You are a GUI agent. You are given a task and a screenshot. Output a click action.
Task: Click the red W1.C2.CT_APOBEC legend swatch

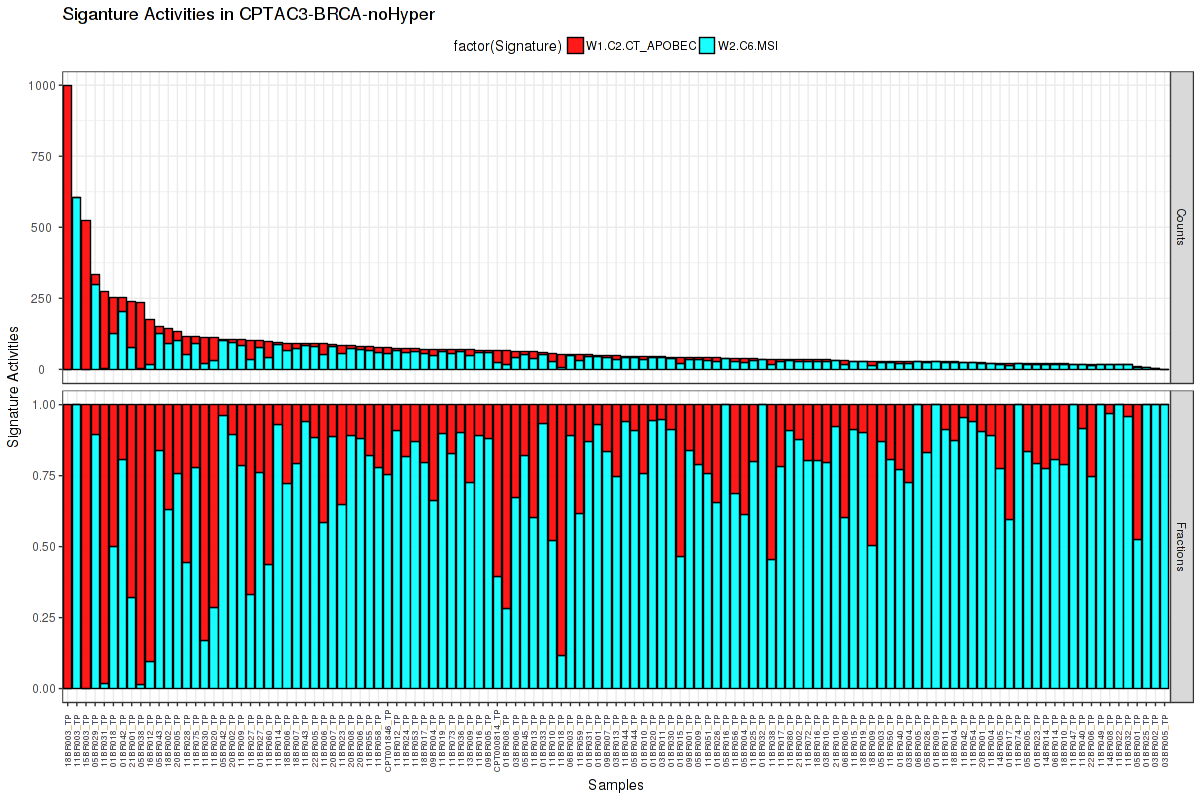pos(575,45)
